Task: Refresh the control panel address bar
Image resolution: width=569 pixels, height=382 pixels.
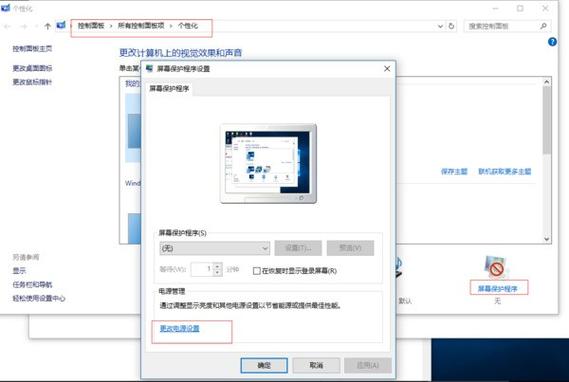Action: [x=451, y=26]
